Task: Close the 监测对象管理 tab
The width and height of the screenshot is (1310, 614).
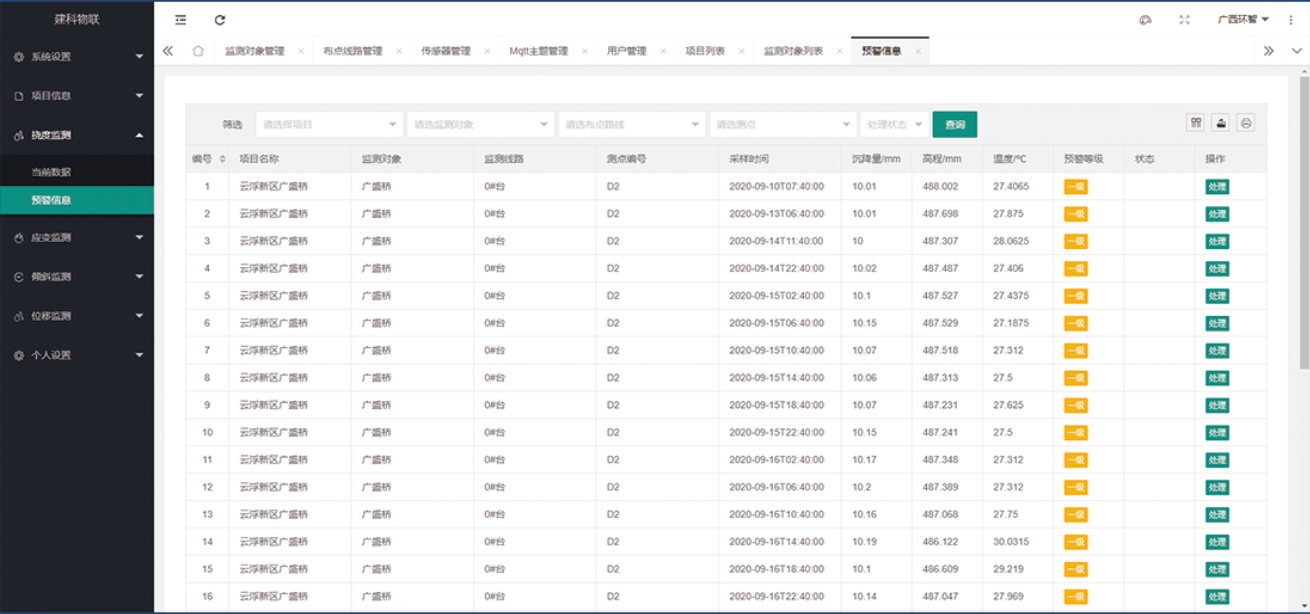Action: pos(301,51)
